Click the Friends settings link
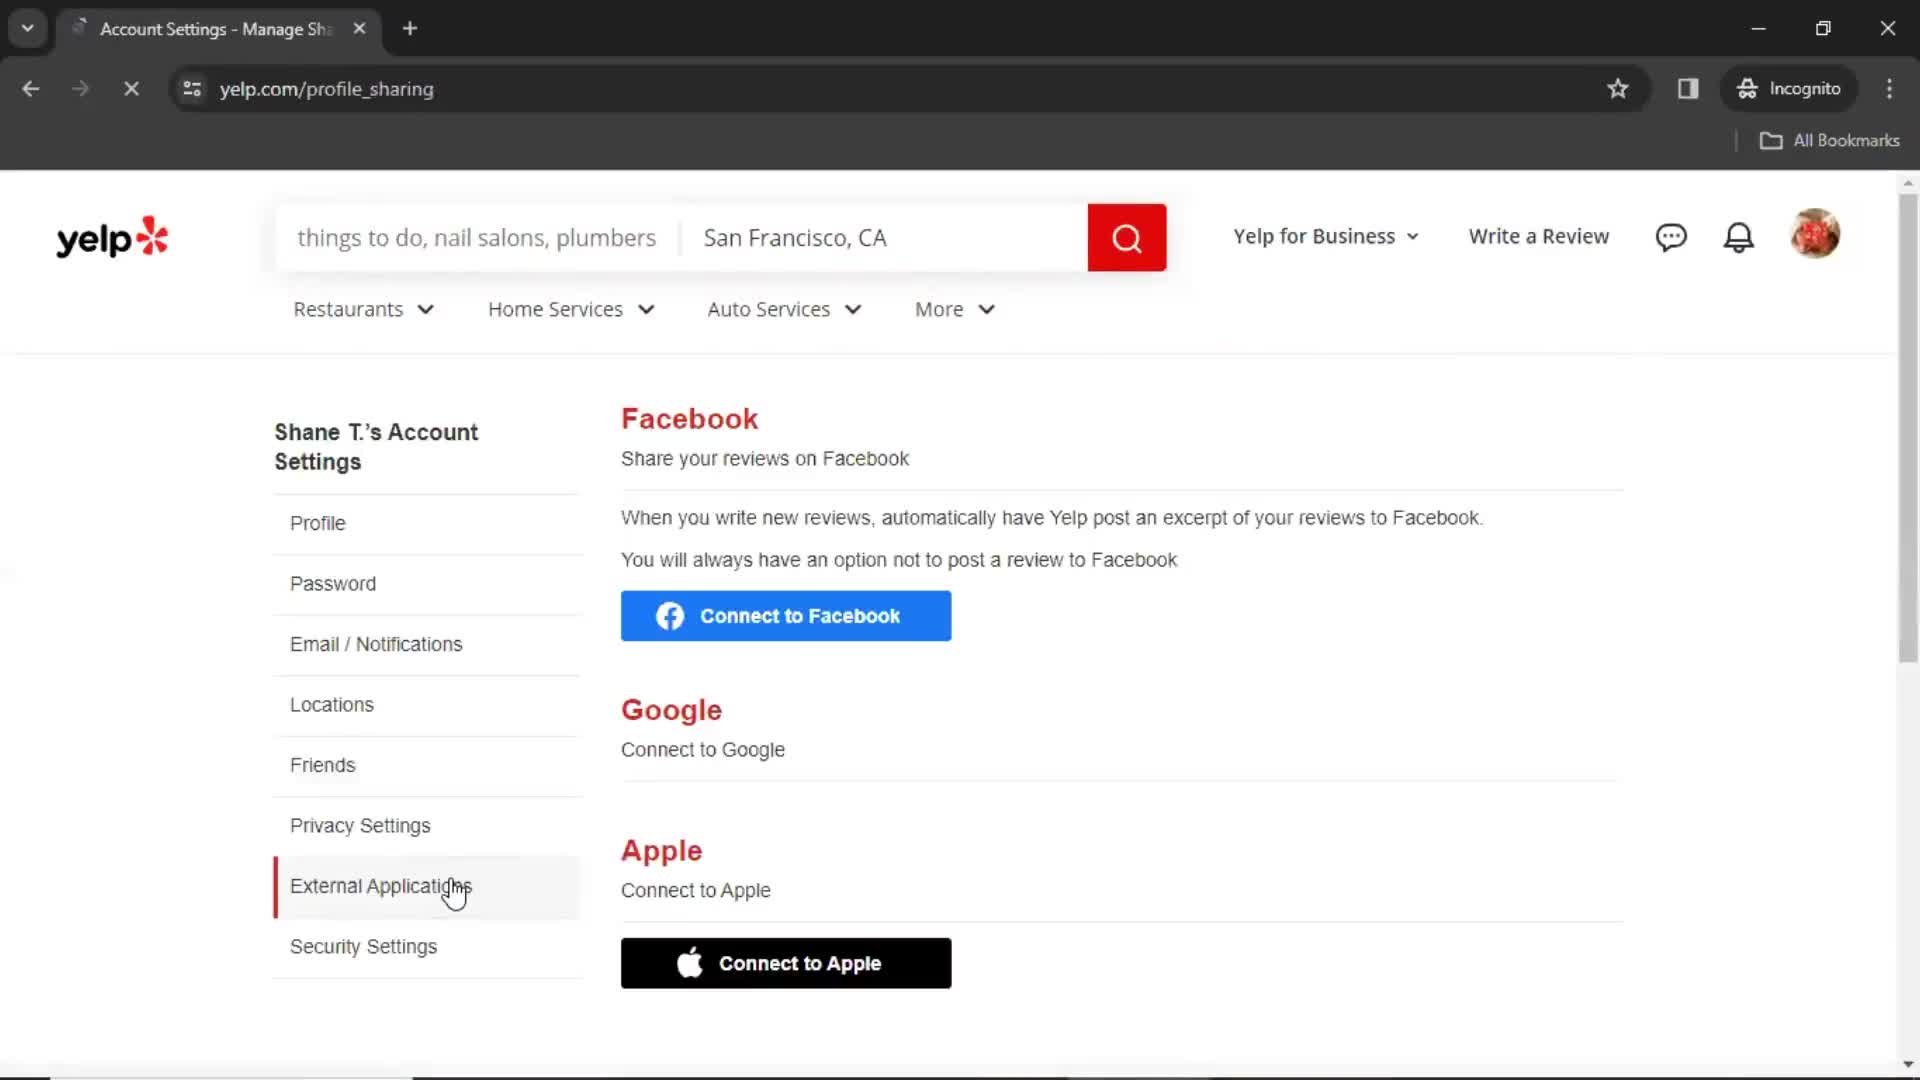The image size is (1920, 1080). click(x=322, y=765)
